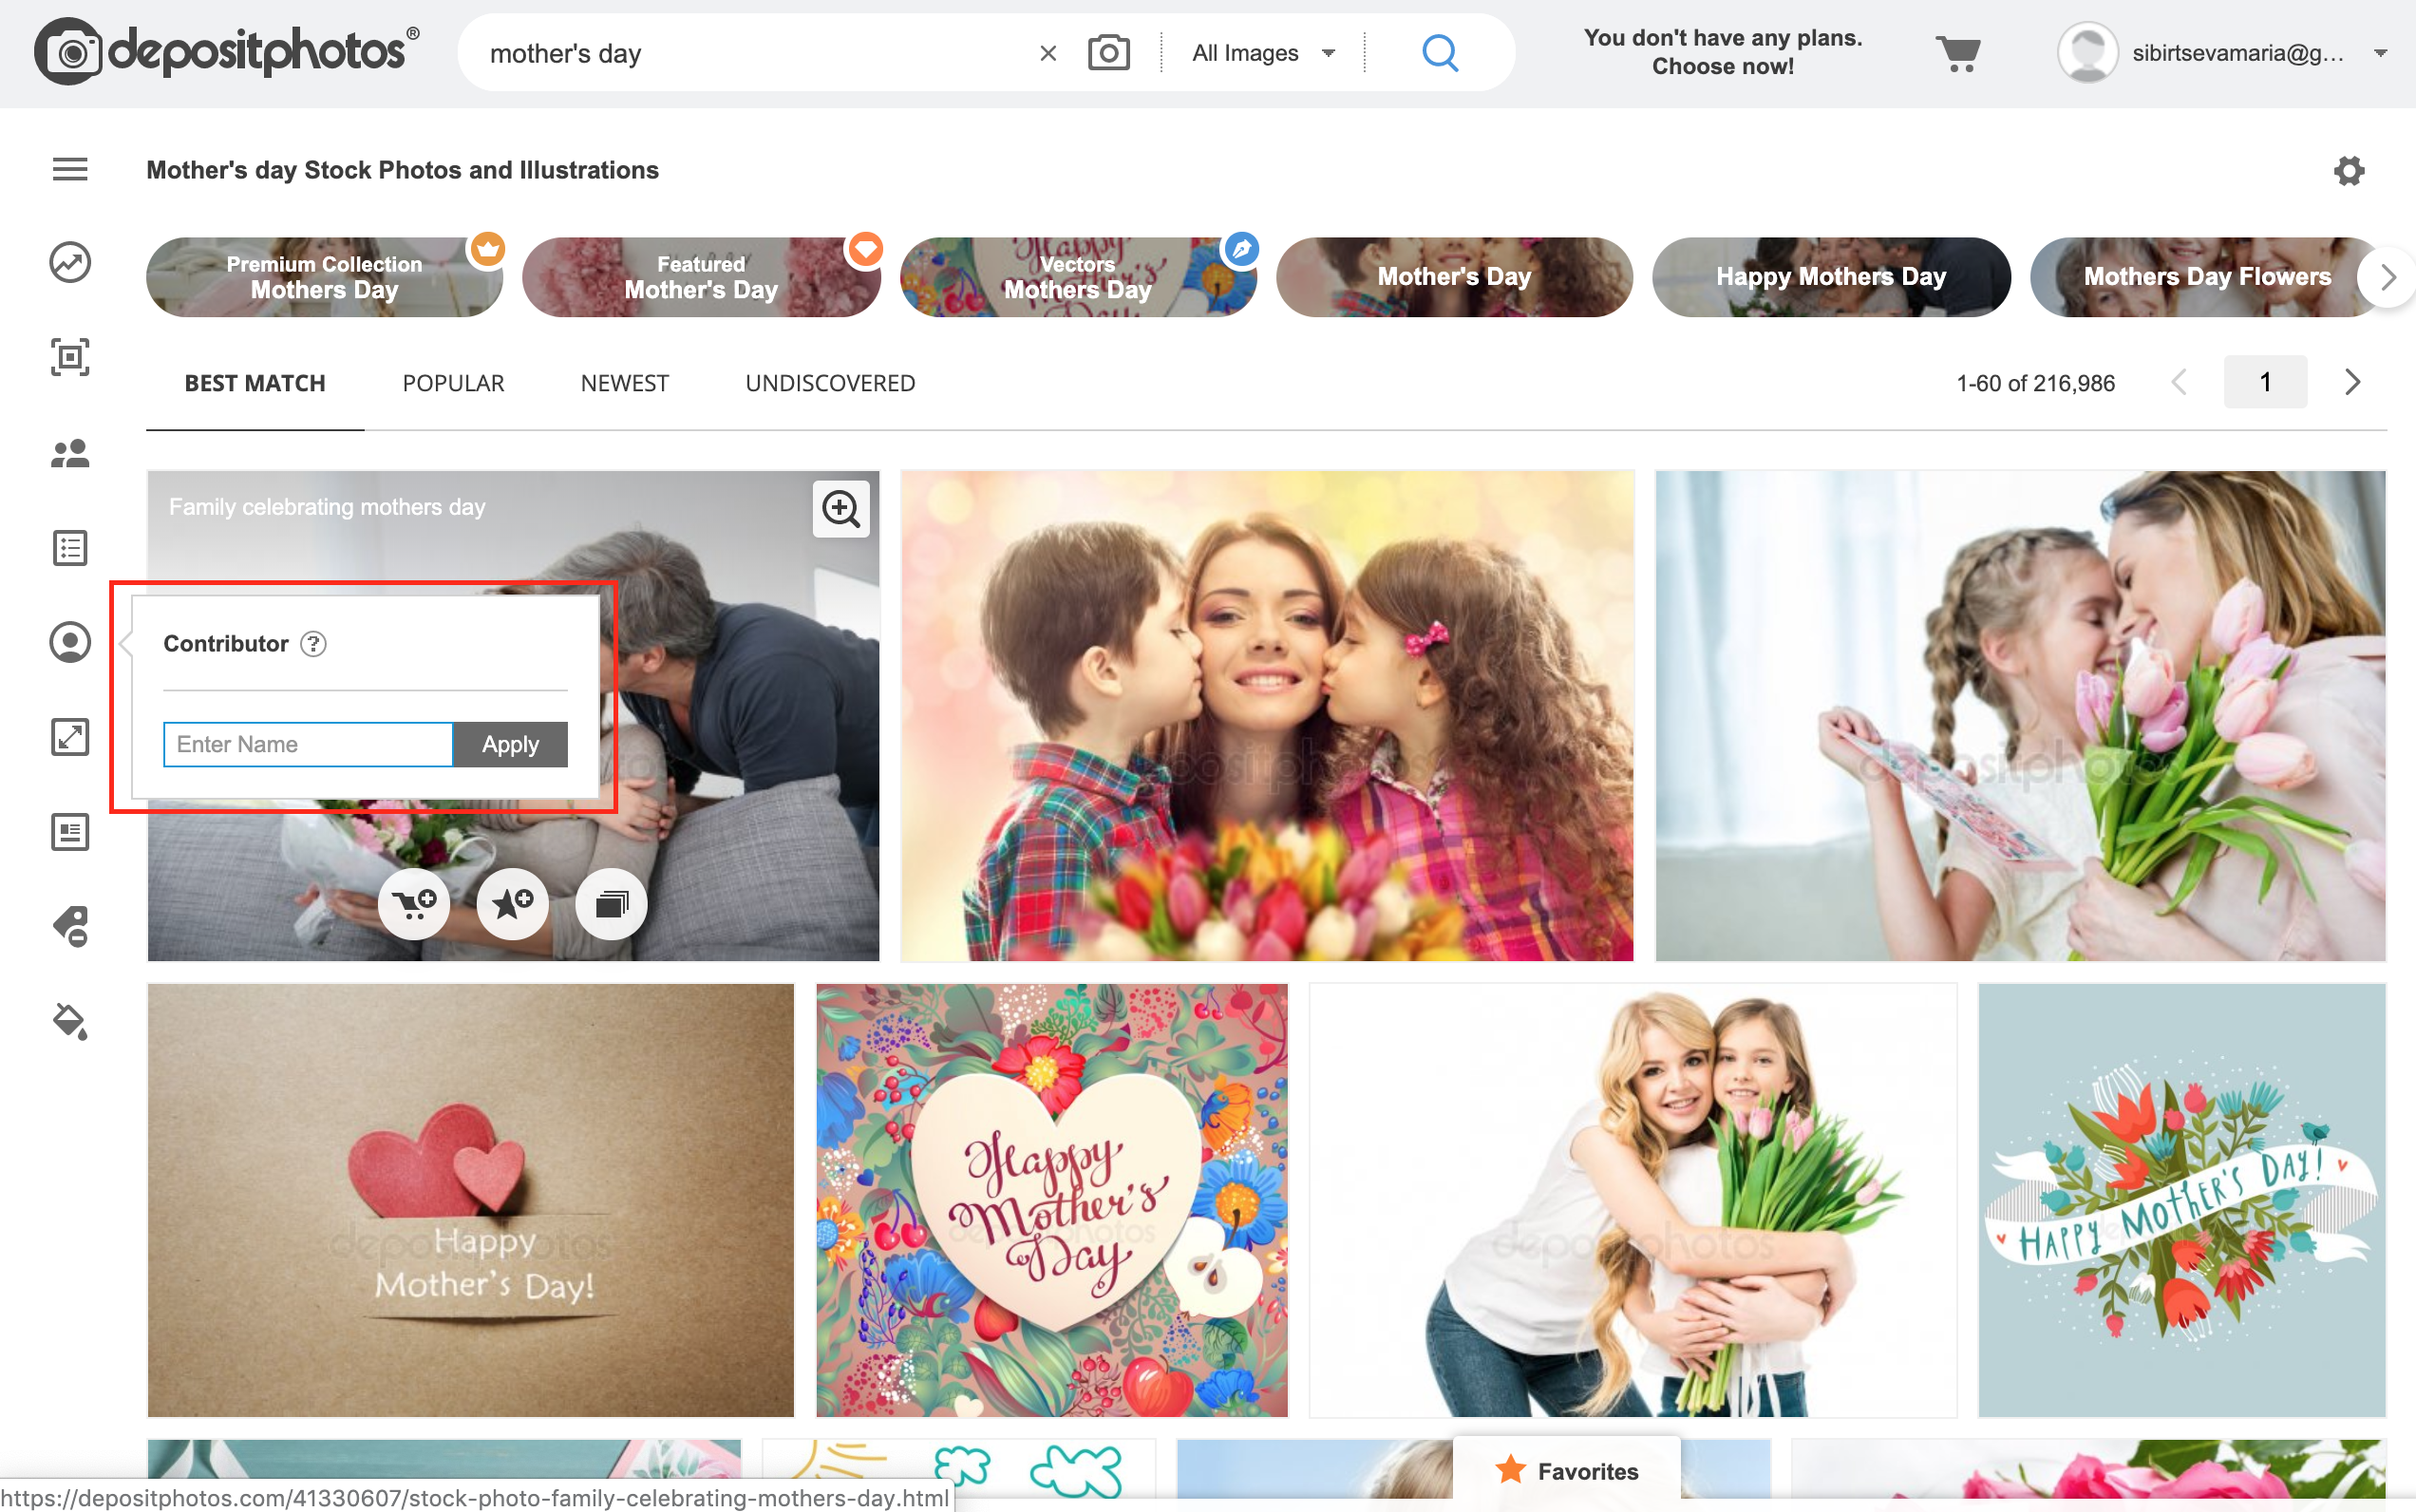Click Choose Now subscription link
Screen dimensions: 2416x1512
coord(1725,65)
